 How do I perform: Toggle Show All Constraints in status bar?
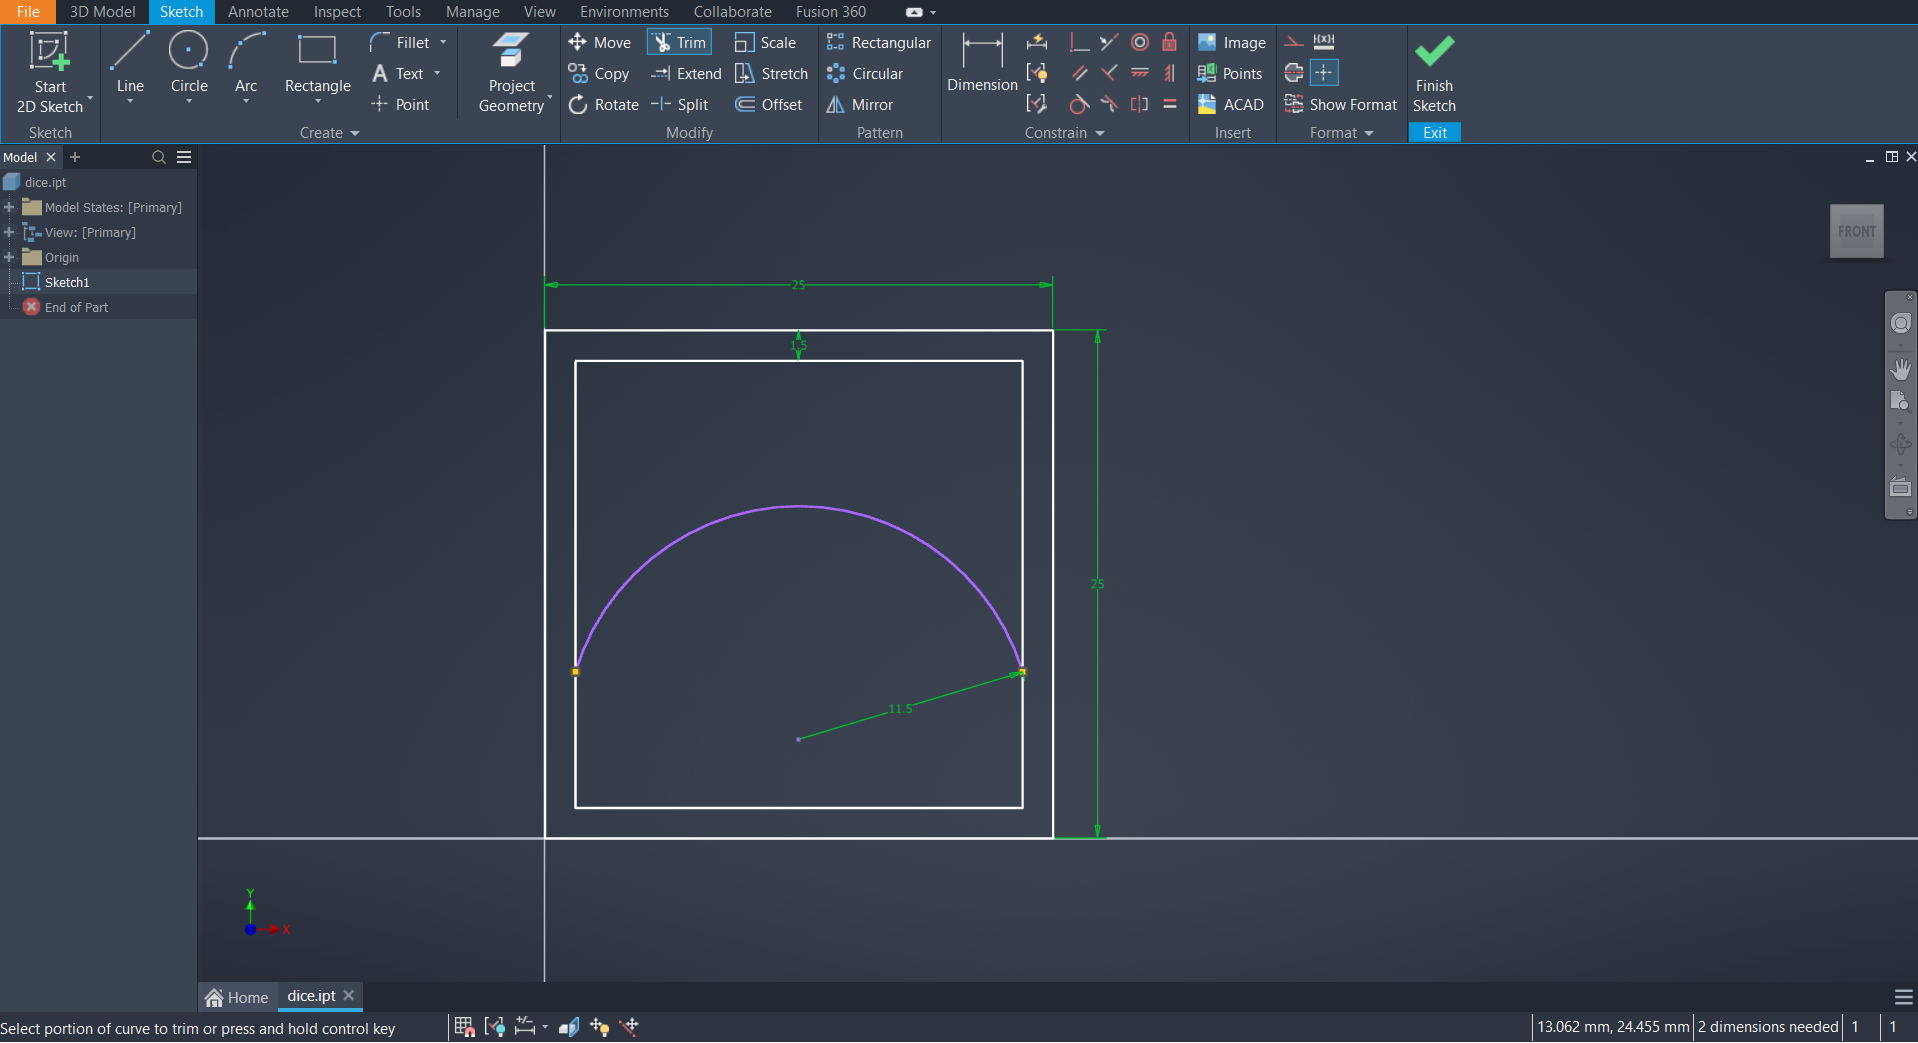[x=495, y=1026]
